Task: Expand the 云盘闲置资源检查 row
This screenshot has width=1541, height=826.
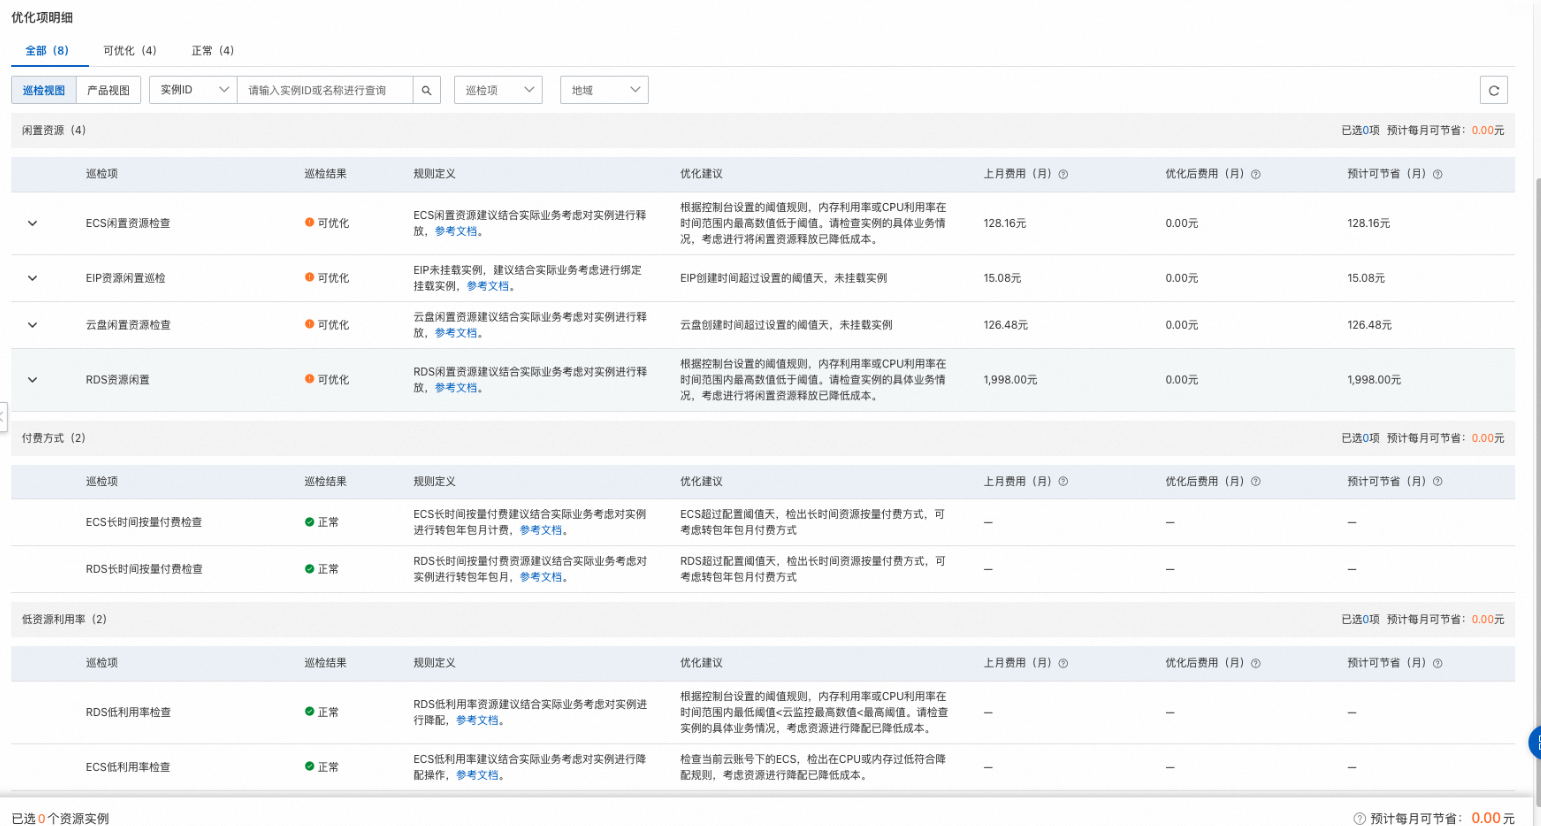Action: coord(32,325)
